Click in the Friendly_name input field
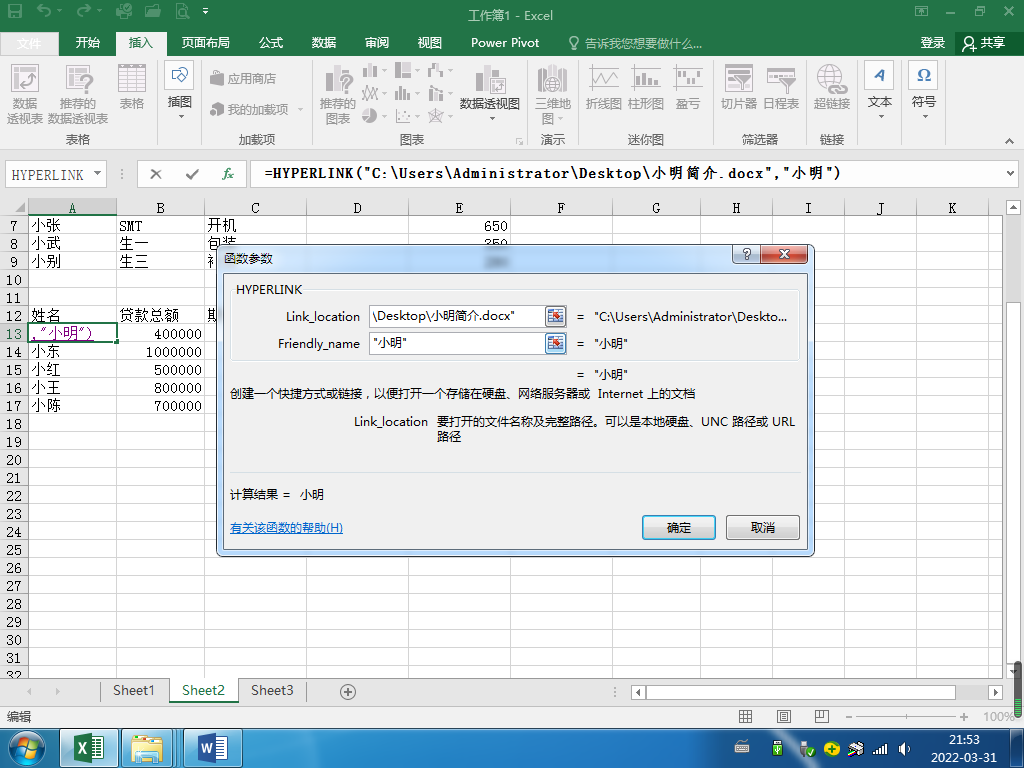Image resolution: width=1024 pixels, height=768 pixels. (x=456, y=343)
